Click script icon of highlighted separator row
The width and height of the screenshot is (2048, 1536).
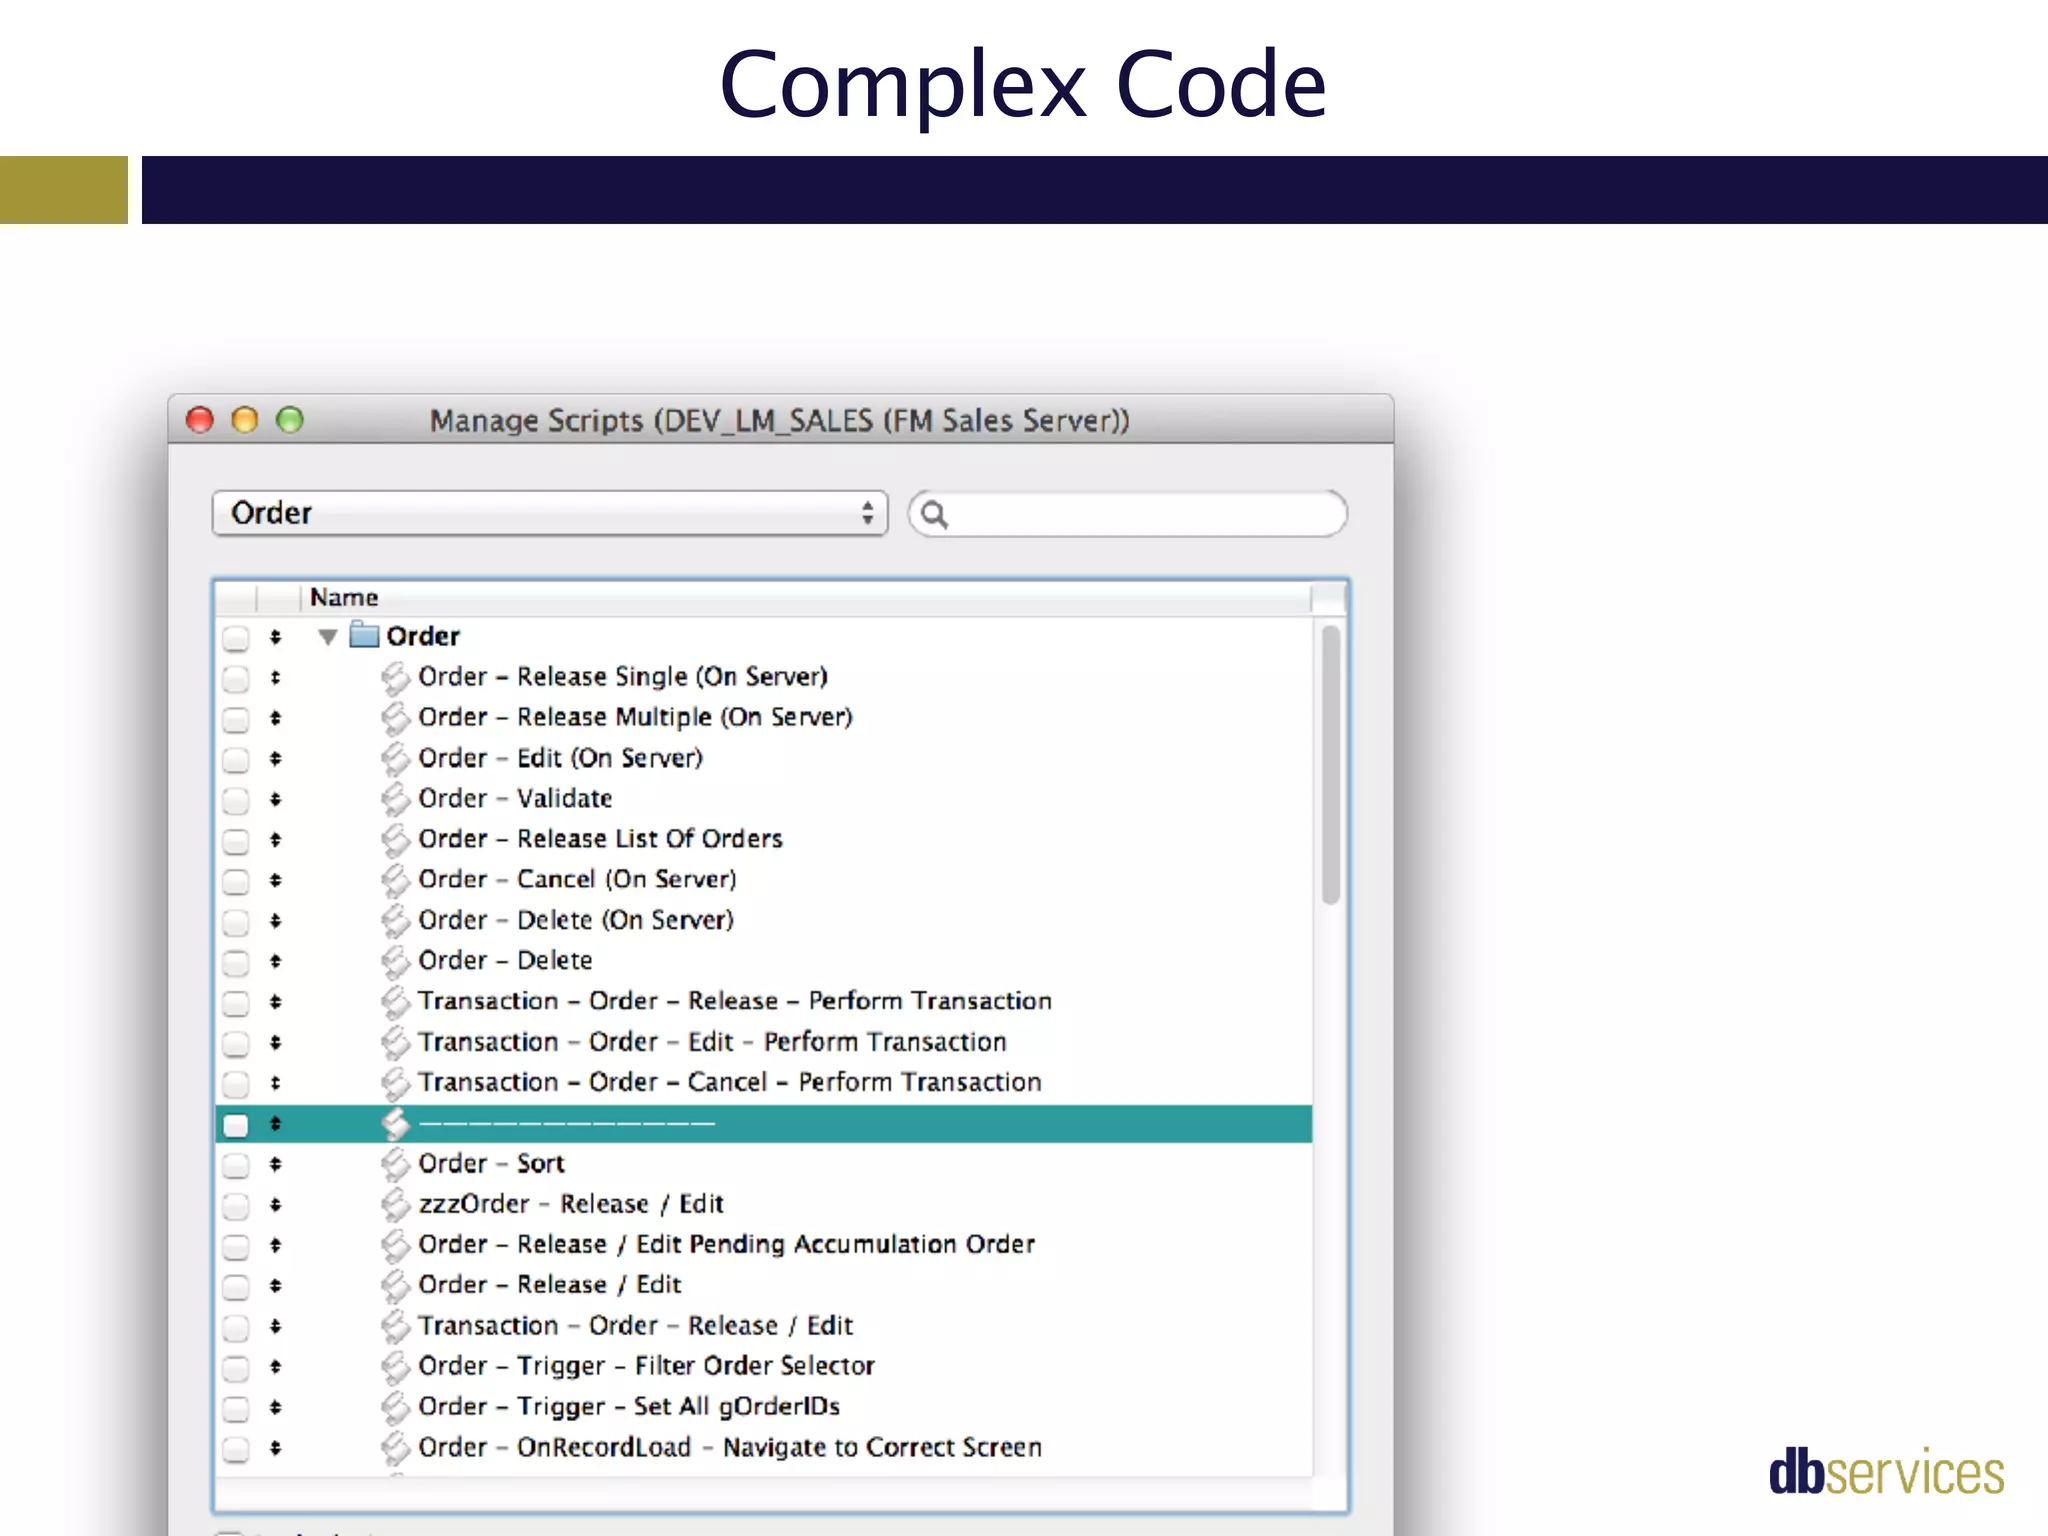click(396, 1124)
